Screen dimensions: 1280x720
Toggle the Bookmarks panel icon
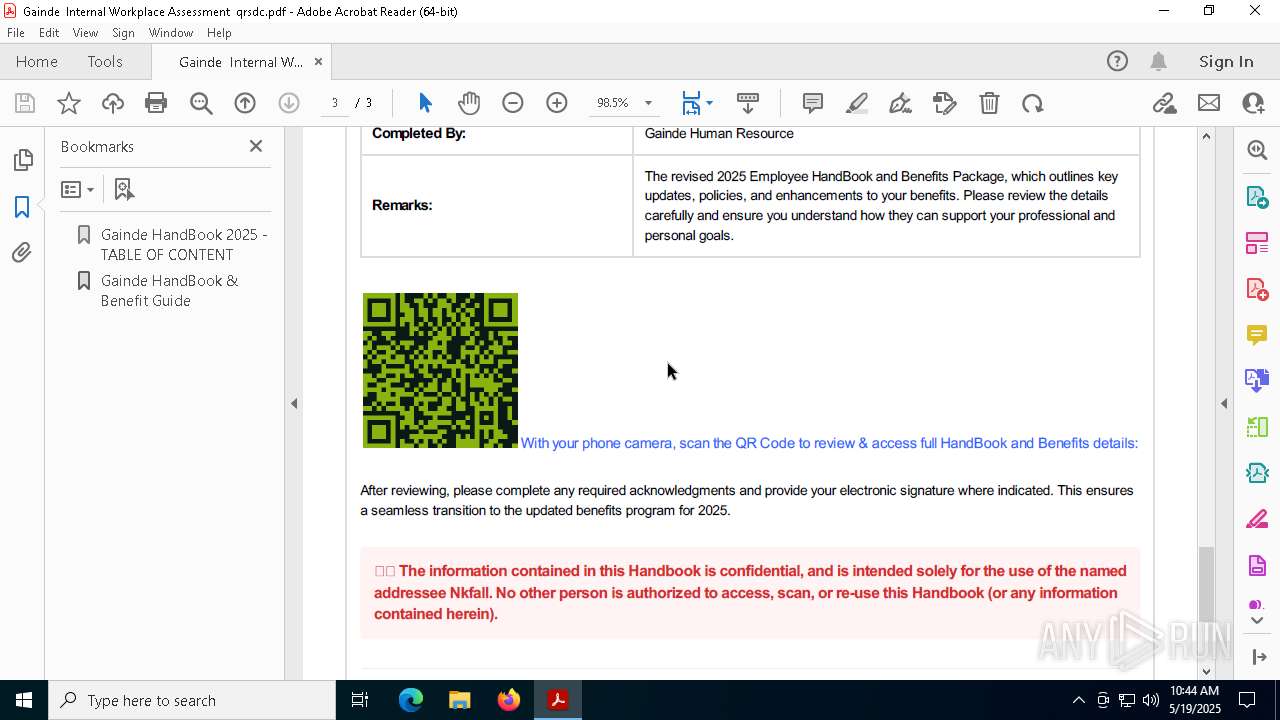pos(22,207)
